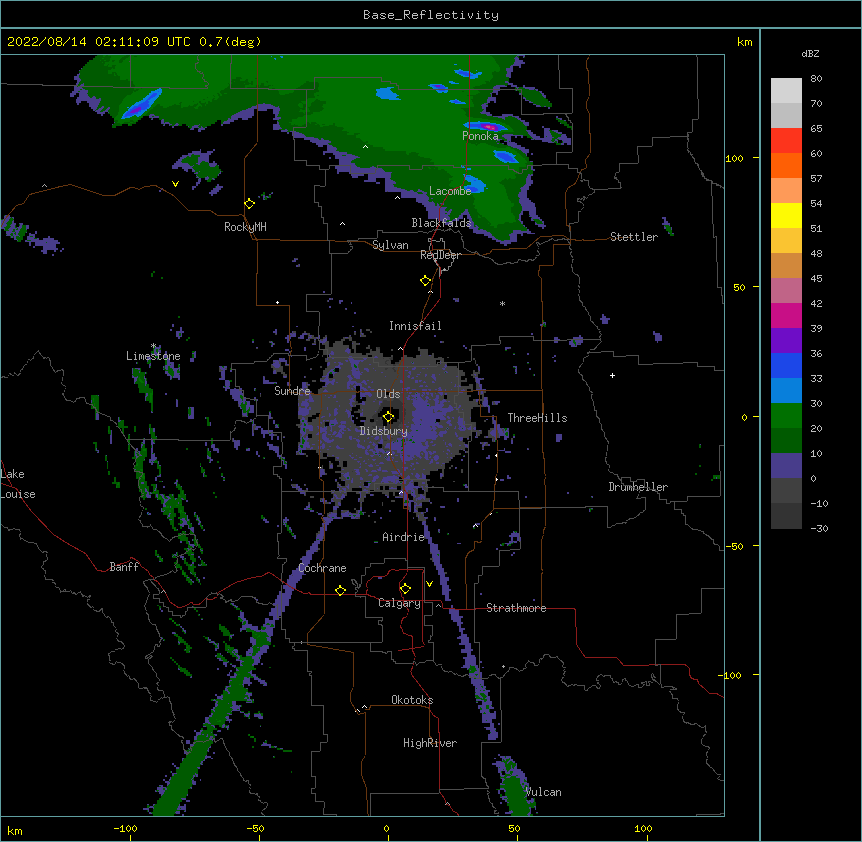Click the HighRiver label
Viewport: 862px width, 842px height.
(430, 743)
